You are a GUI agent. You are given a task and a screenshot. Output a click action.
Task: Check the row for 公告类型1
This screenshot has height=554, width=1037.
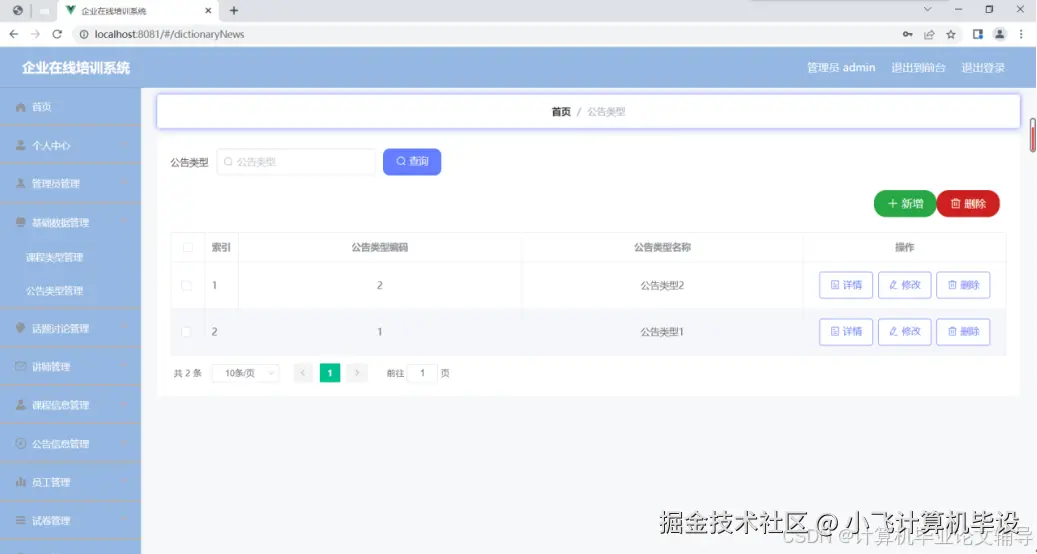click(187, 332)
